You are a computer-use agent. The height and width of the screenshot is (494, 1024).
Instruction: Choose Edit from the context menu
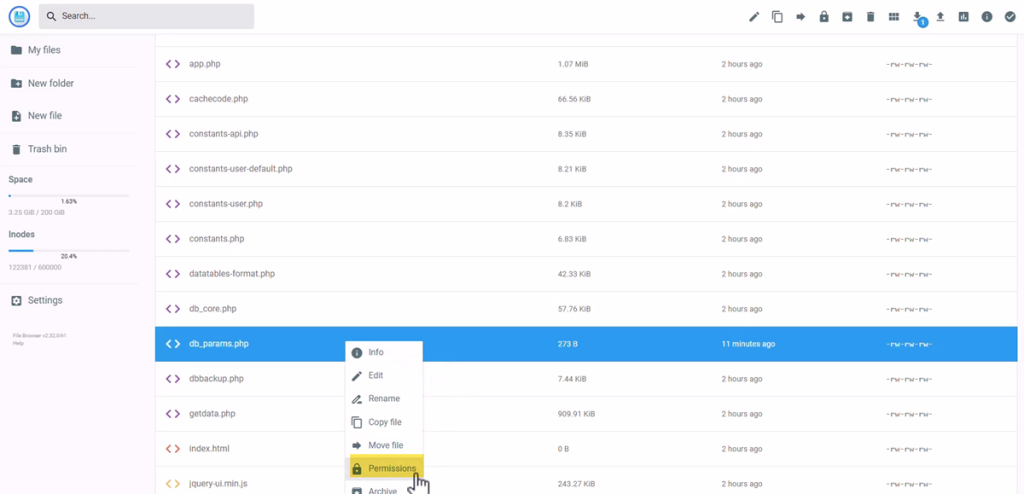tap(384, 376)
